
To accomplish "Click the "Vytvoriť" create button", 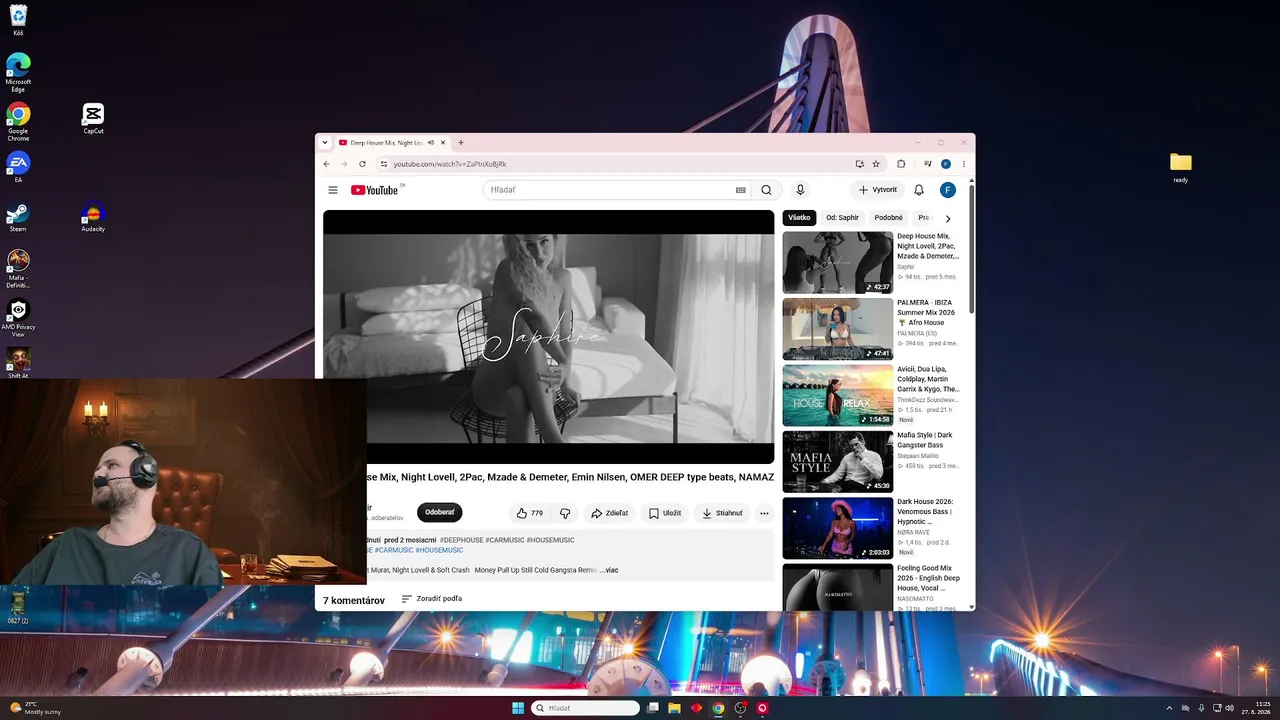I will point(878,190).
